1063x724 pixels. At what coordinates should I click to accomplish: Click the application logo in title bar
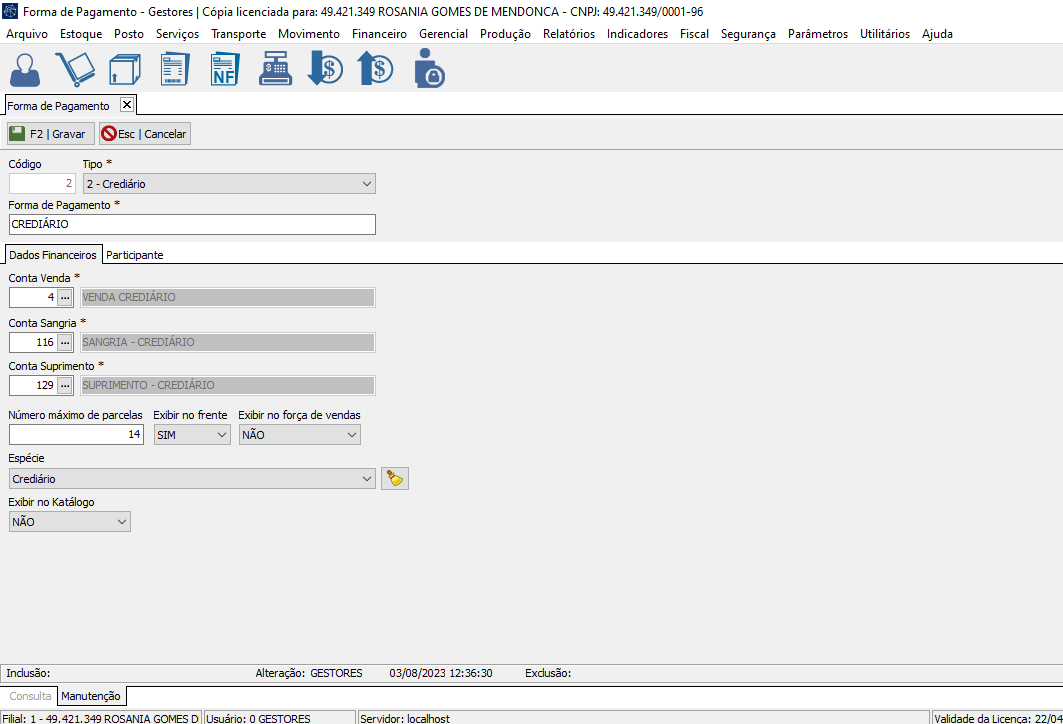point(10,12)
